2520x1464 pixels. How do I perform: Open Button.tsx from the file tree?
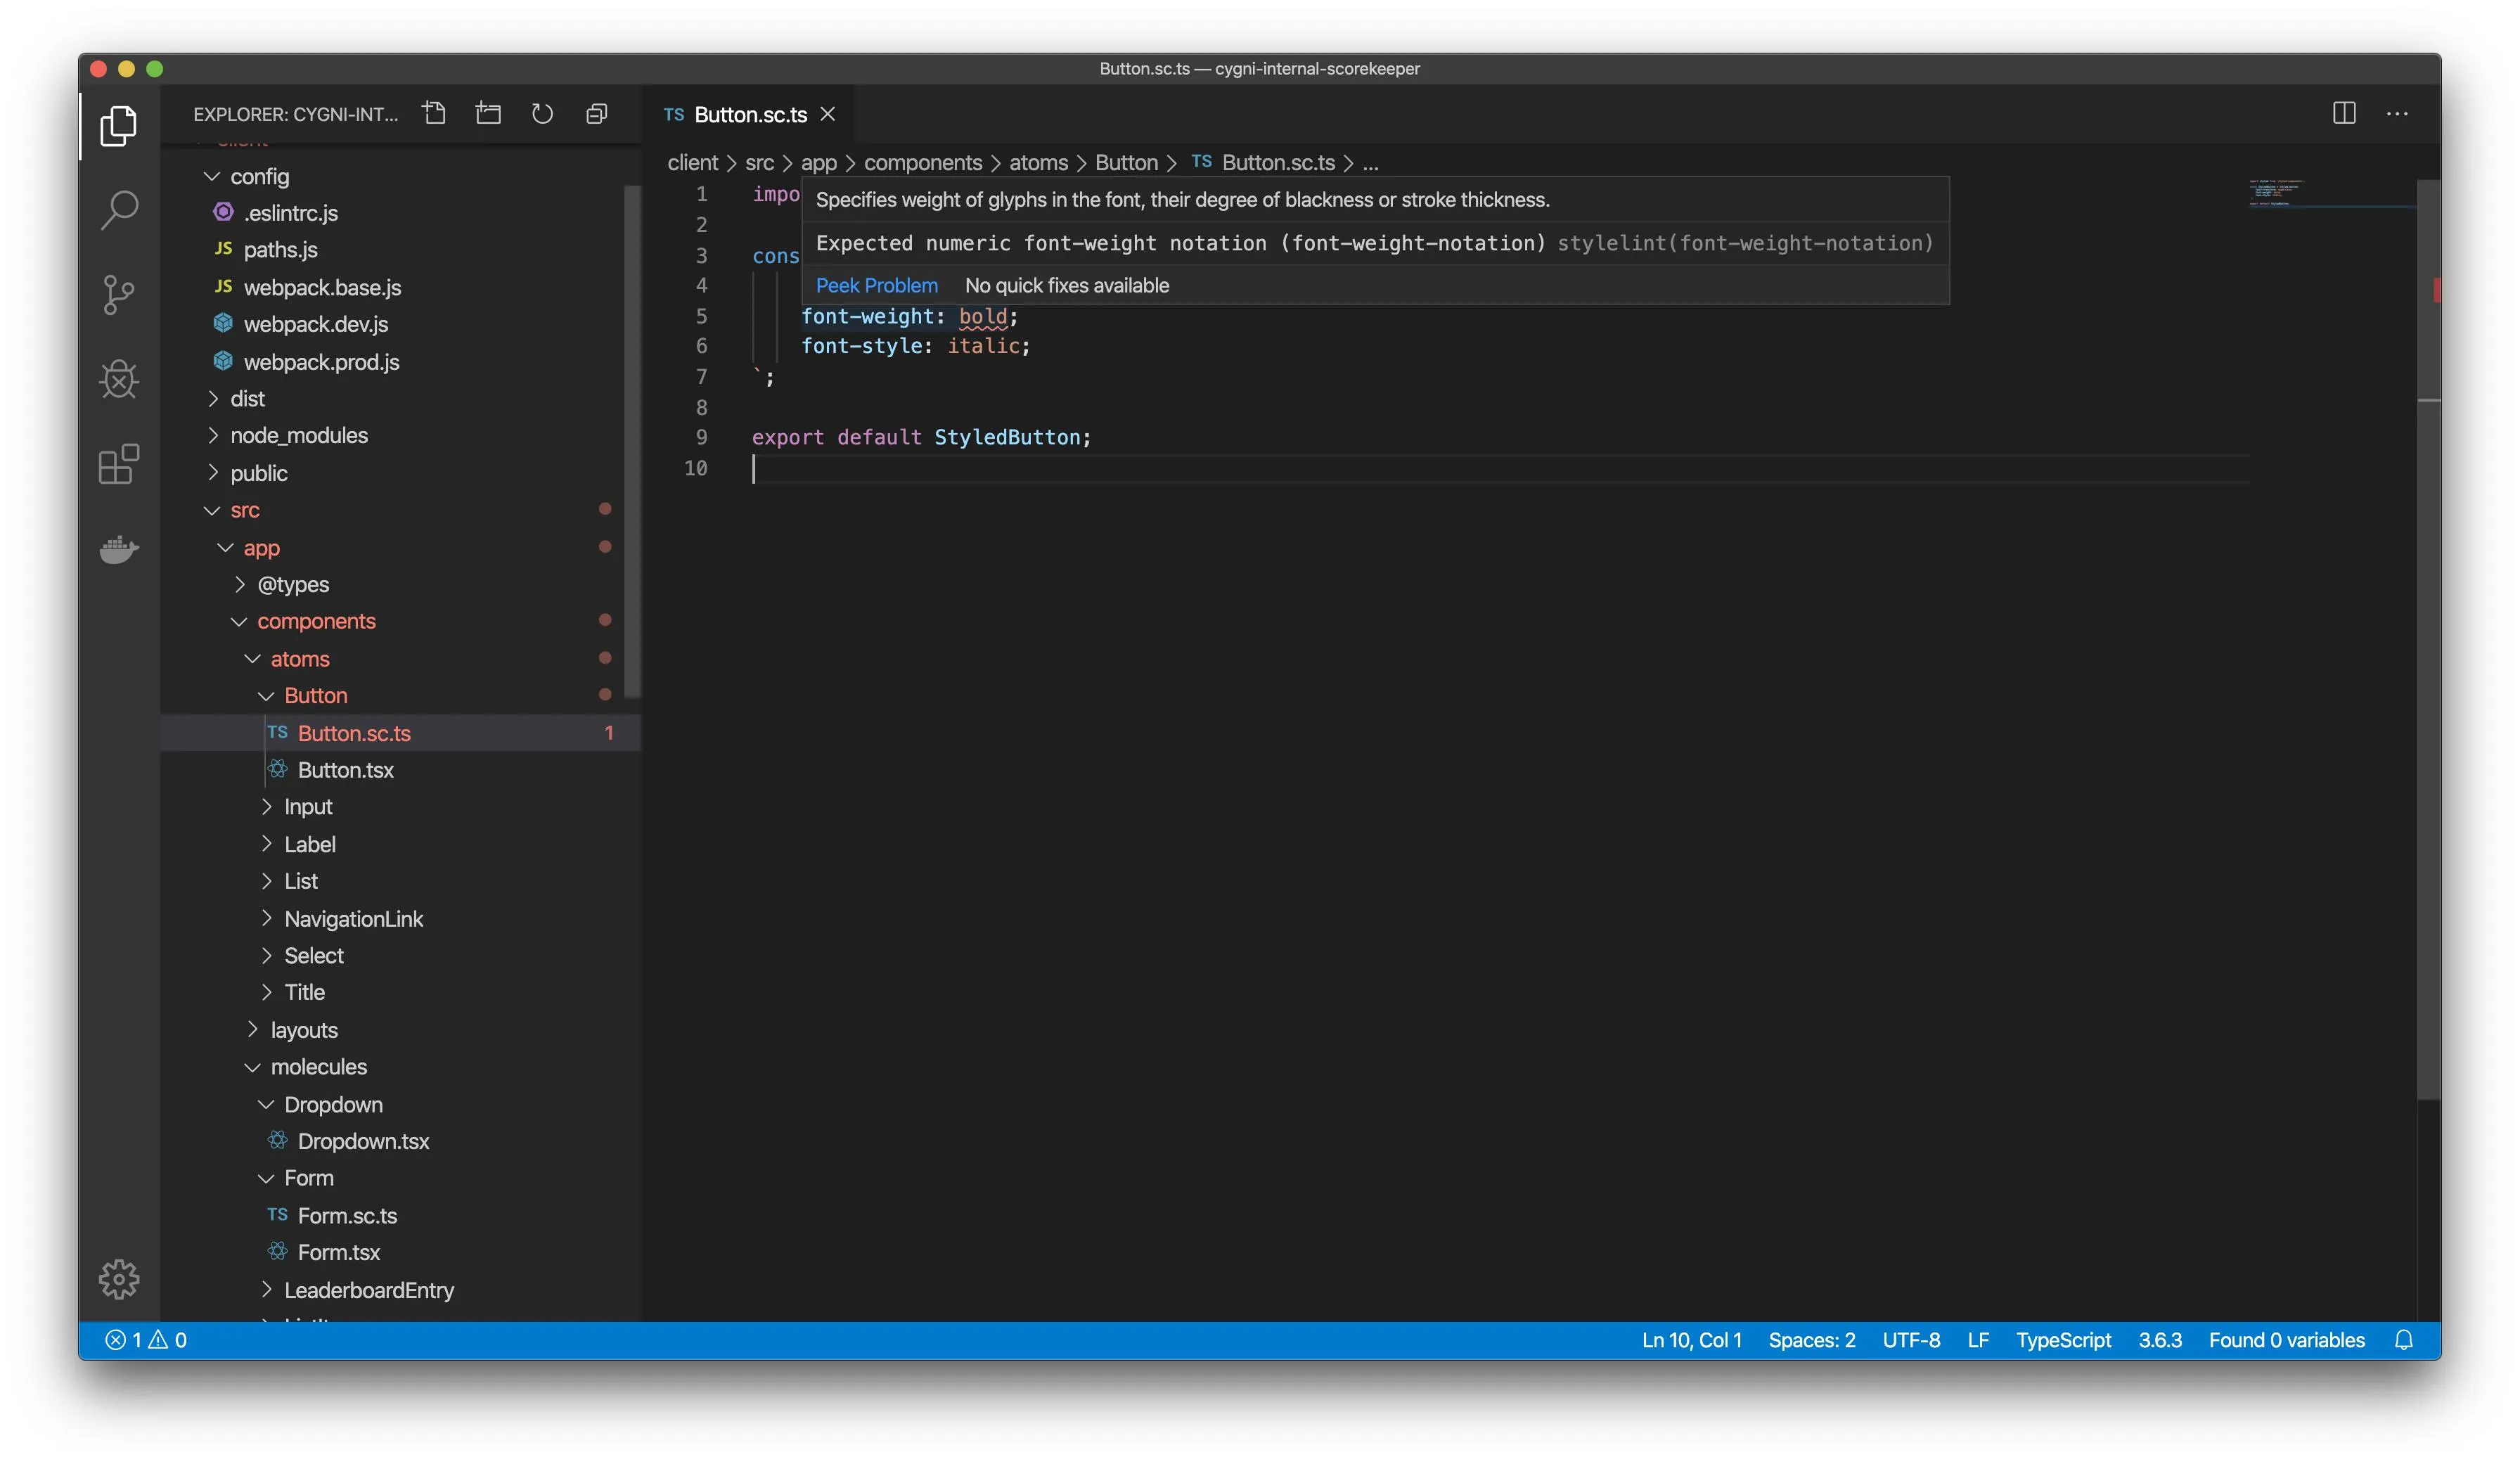click(x=345, y=770)
